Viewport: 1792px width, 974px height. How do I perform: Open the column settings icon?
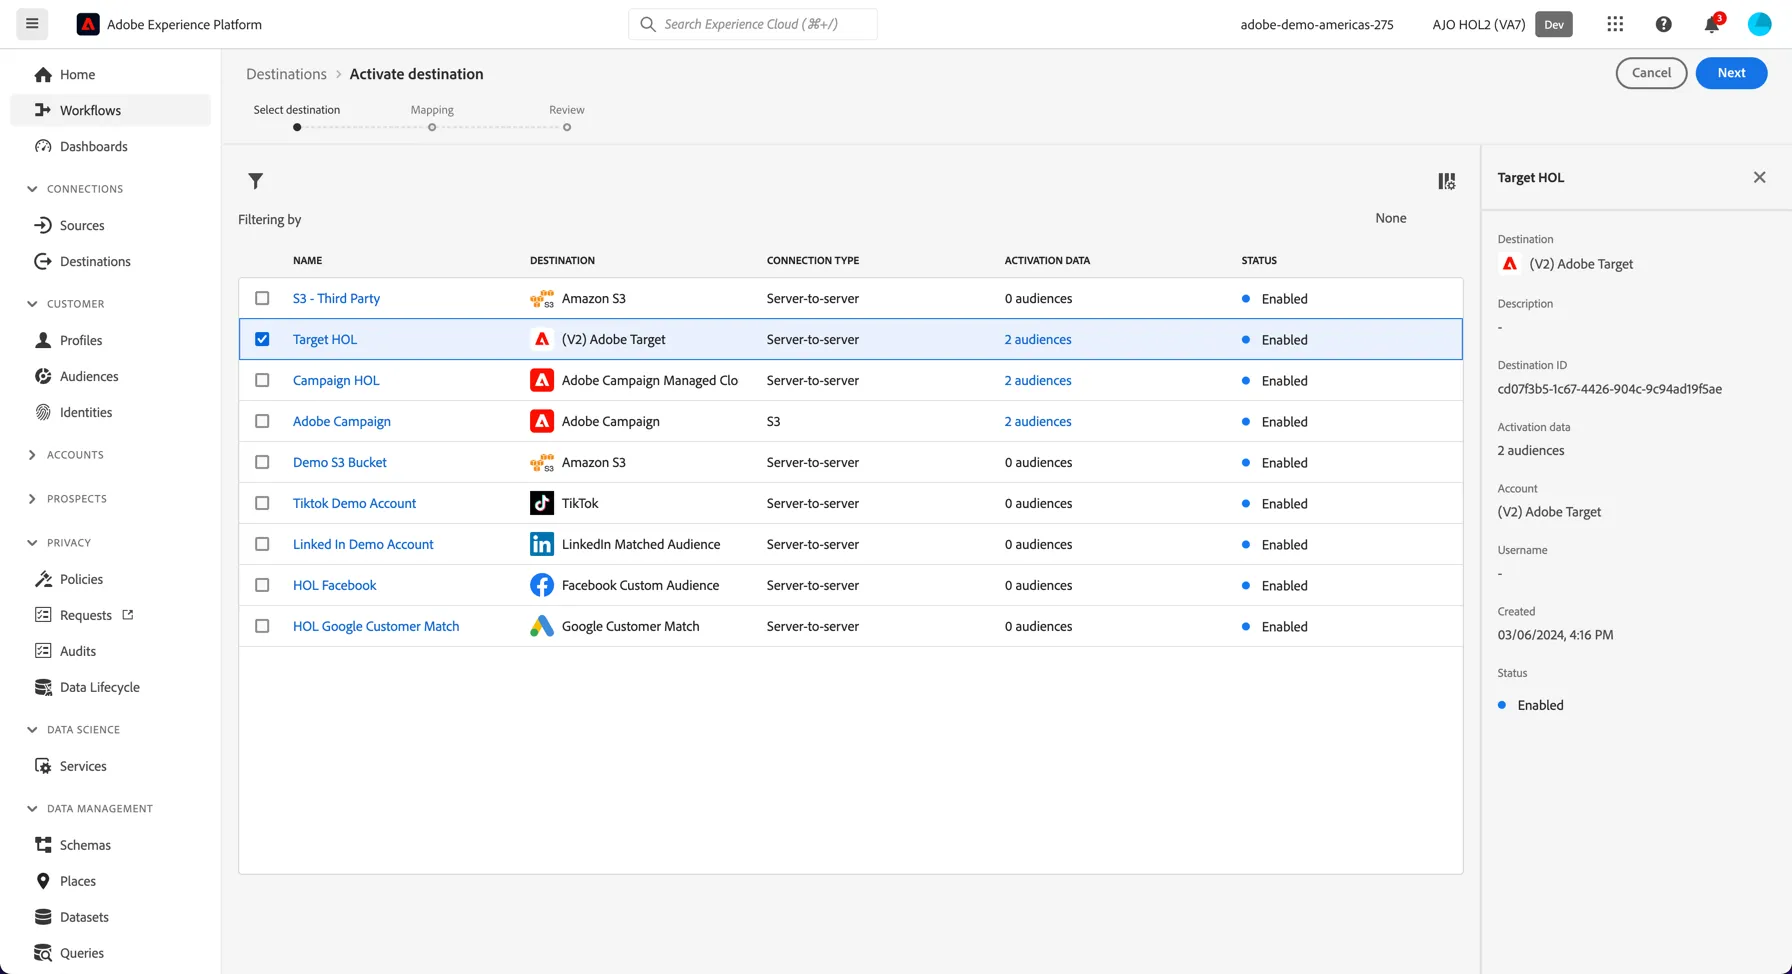1447,181
